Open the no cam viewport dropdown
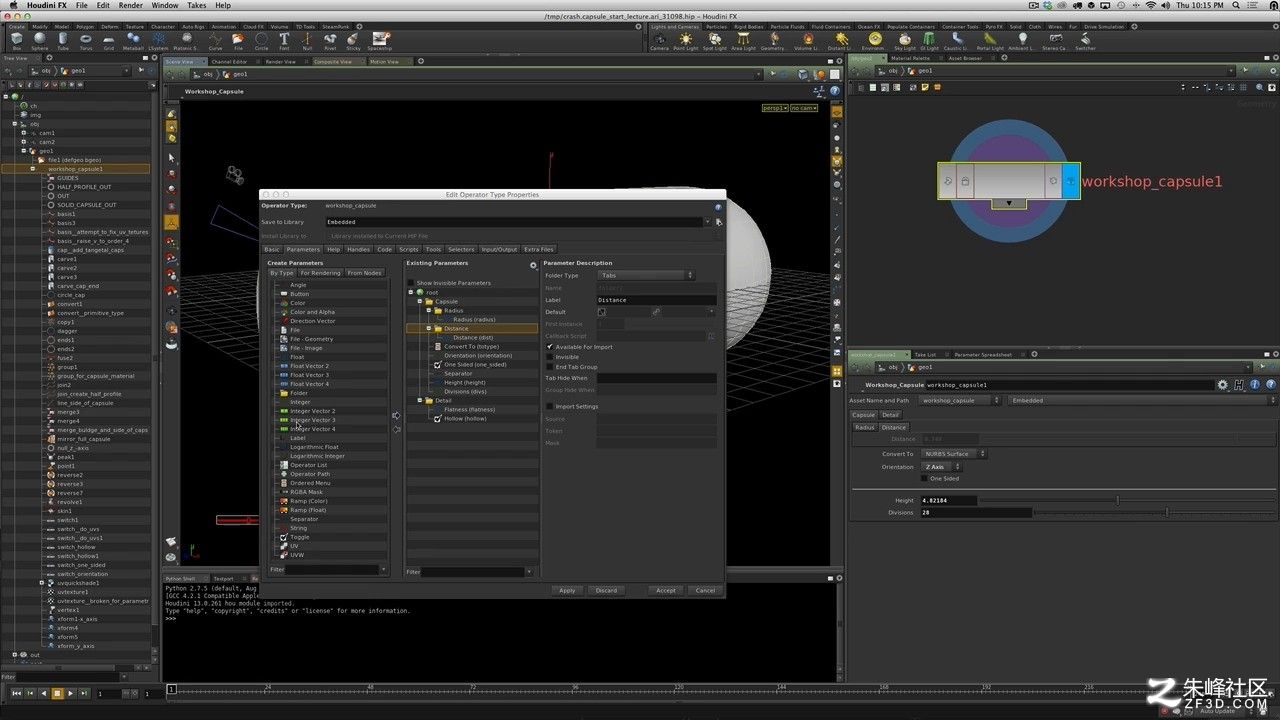The width and height of the screenshot is (1280, 720). (804, 108)
